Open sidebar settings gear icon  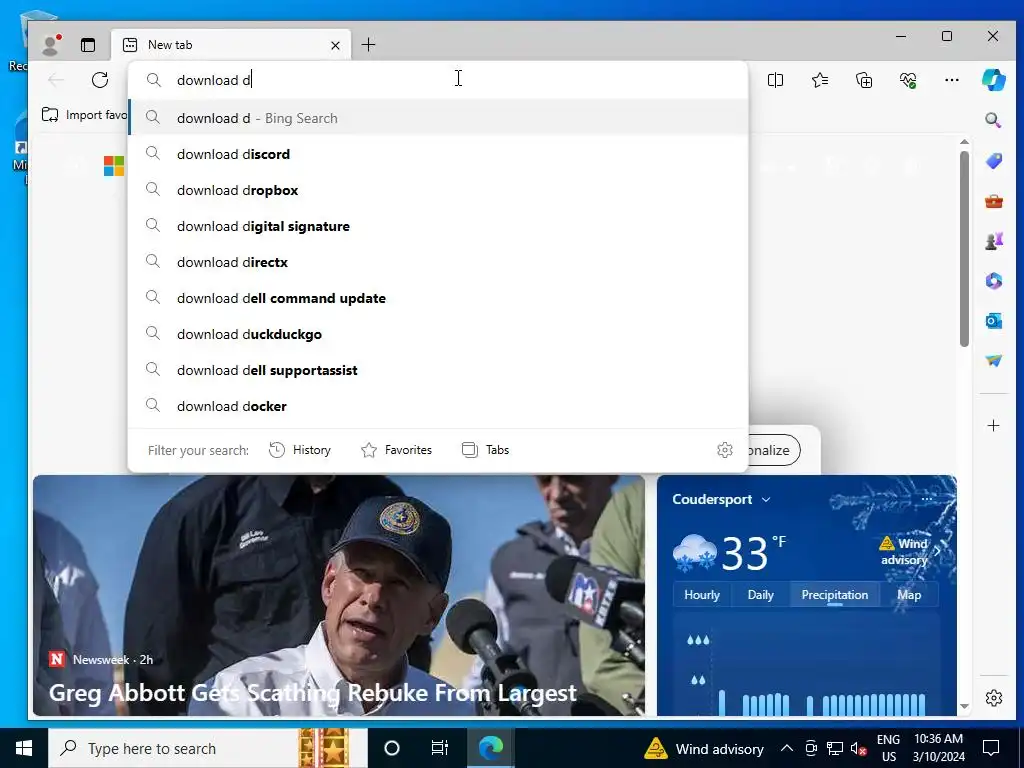click(993, 697)
